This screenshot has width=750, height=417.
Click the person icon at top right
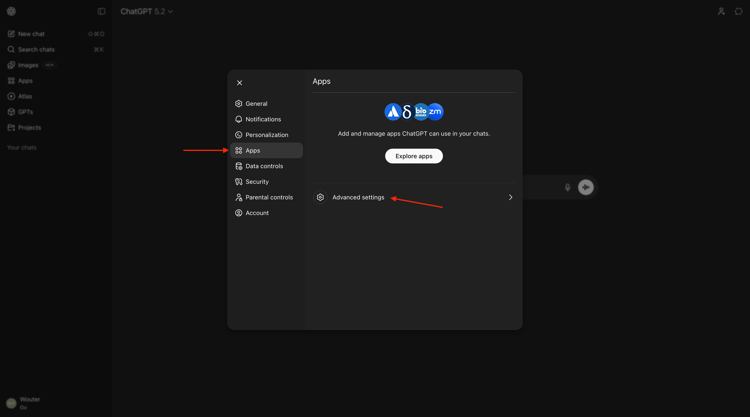click(x=721, y=11)
